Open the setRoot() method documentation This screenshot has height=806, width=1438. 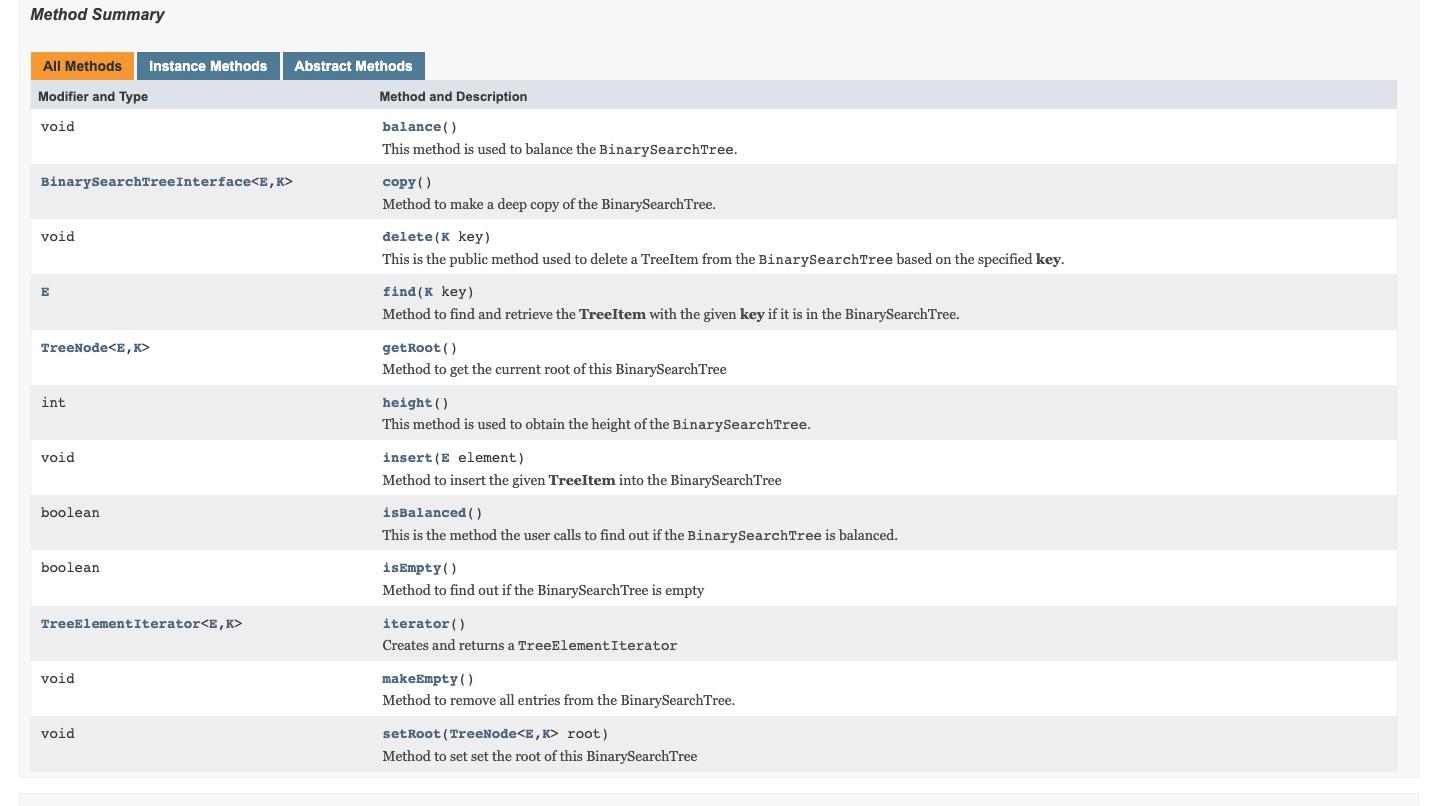[411, 733]
